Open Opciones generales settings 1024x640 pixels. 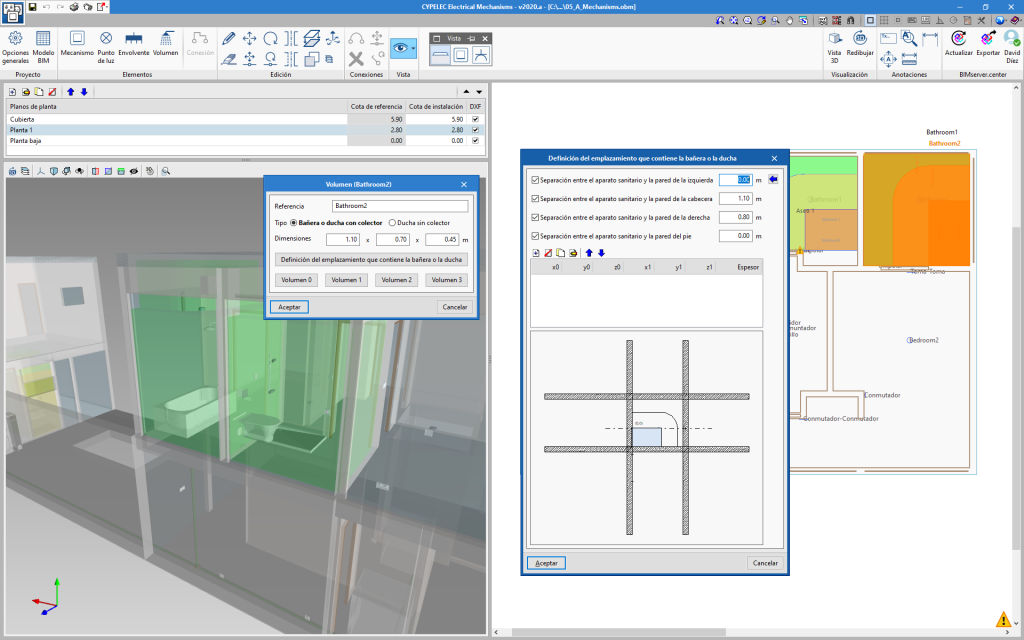(x=15, y=46)
